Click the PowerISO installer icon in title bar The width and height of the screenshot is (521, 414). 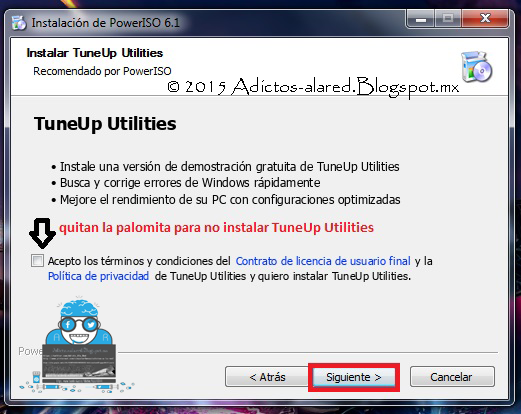pos(19,23)
